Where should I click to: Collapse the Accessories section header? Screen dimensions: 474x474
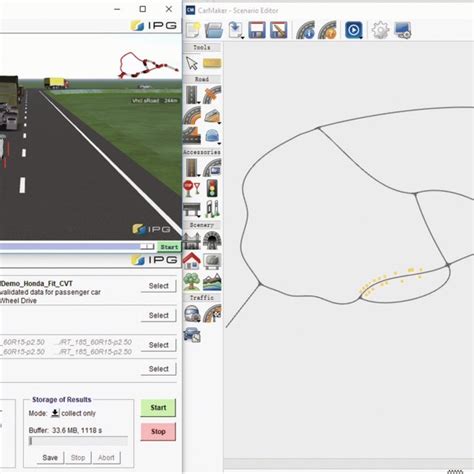tap(202, 152)
